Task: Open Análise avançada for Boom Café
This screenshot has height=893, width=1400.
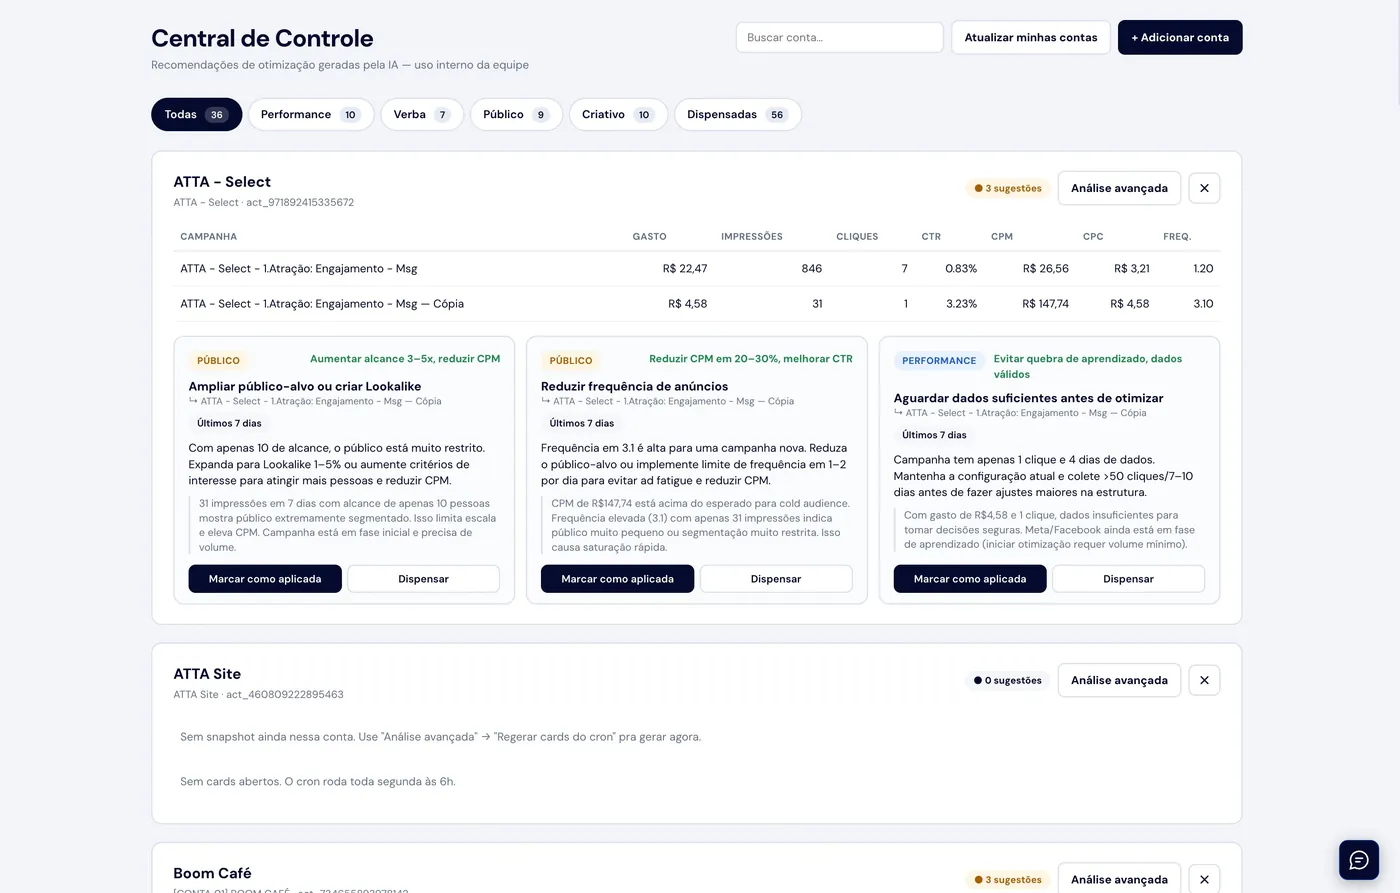Action: coord(1119,879)
